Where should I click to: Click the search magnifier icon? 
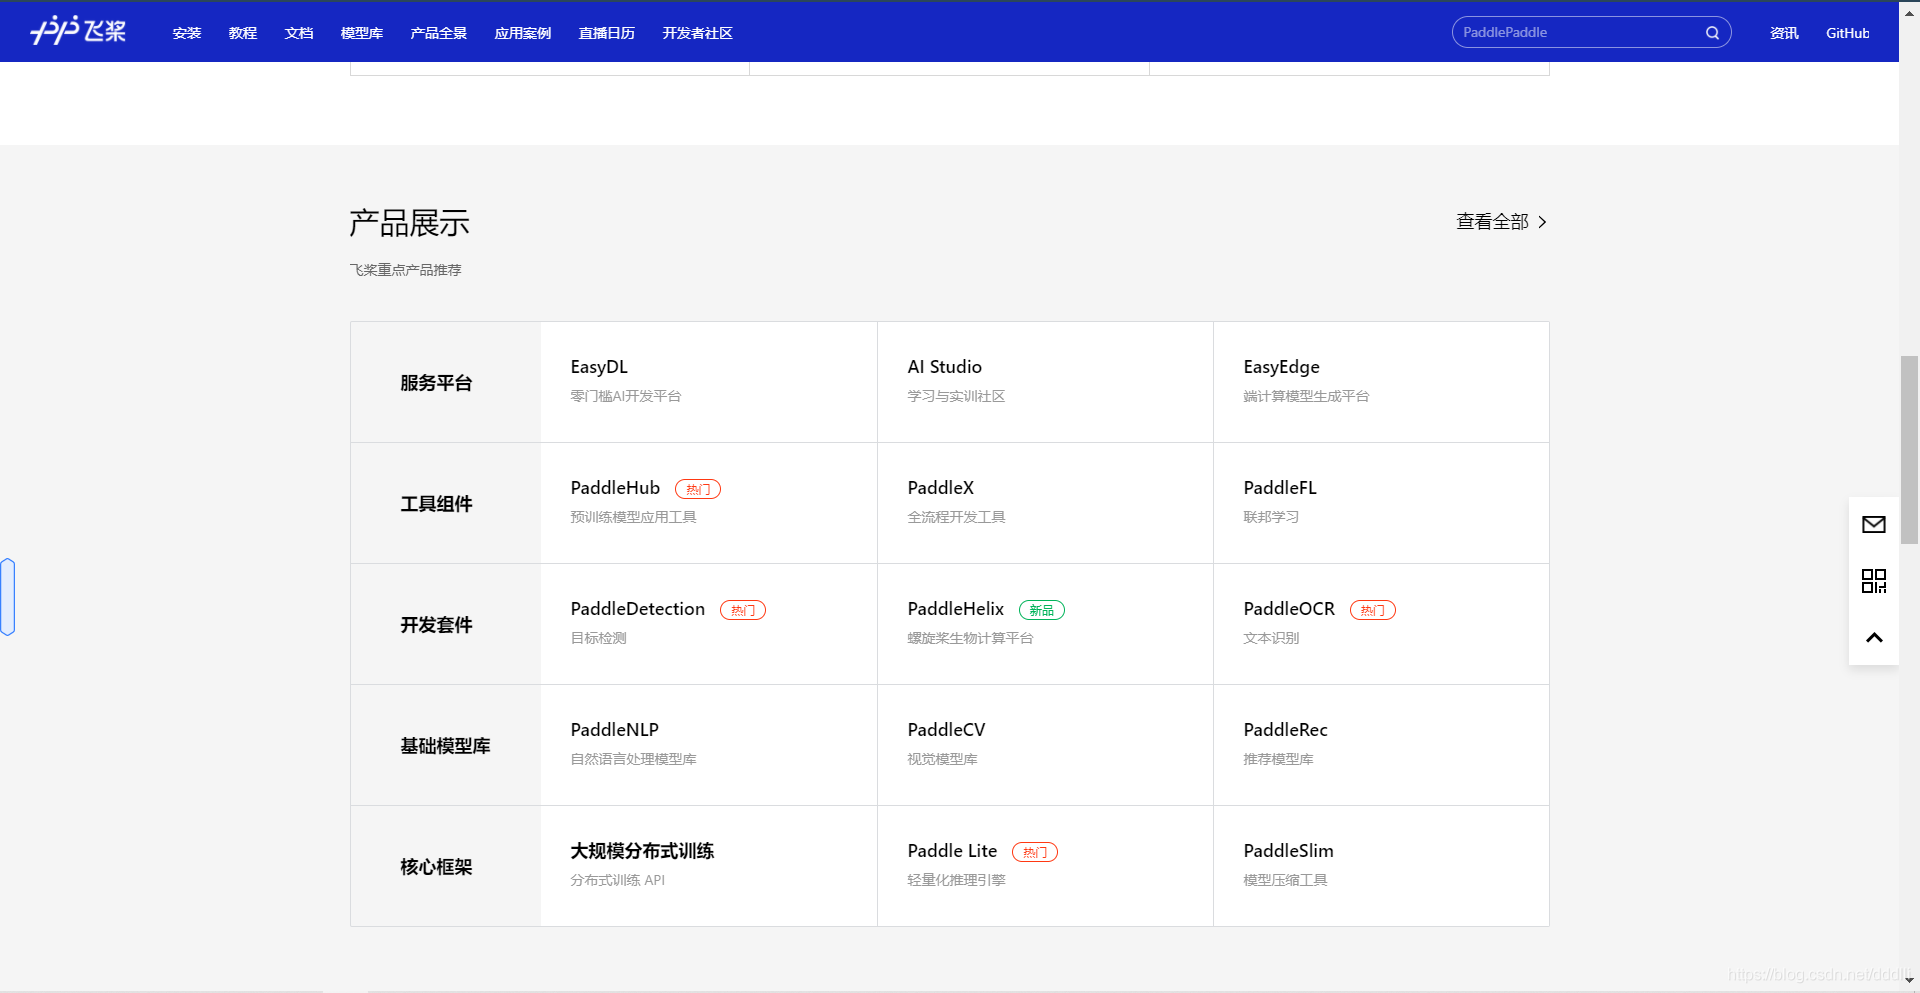coord(1712,33)
